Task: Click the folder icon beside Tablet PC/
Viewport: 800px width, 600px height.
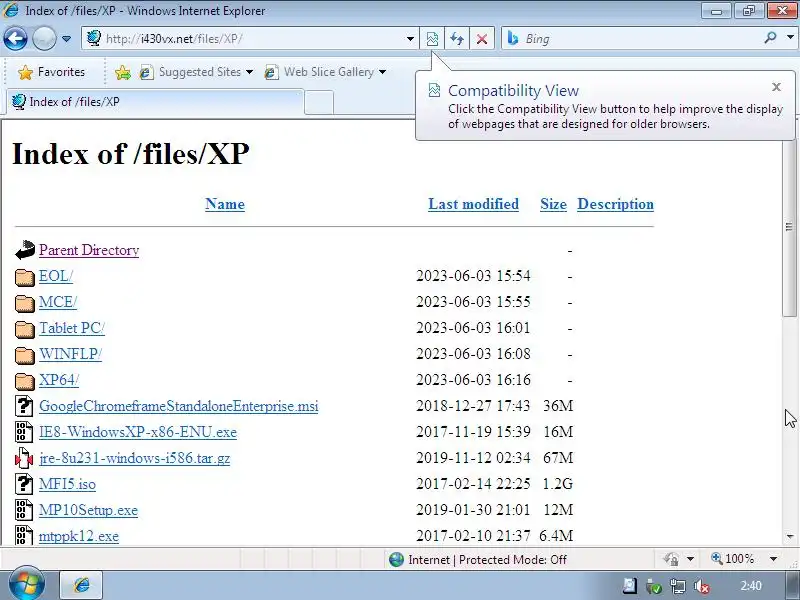Action: (x=24, y=329)
